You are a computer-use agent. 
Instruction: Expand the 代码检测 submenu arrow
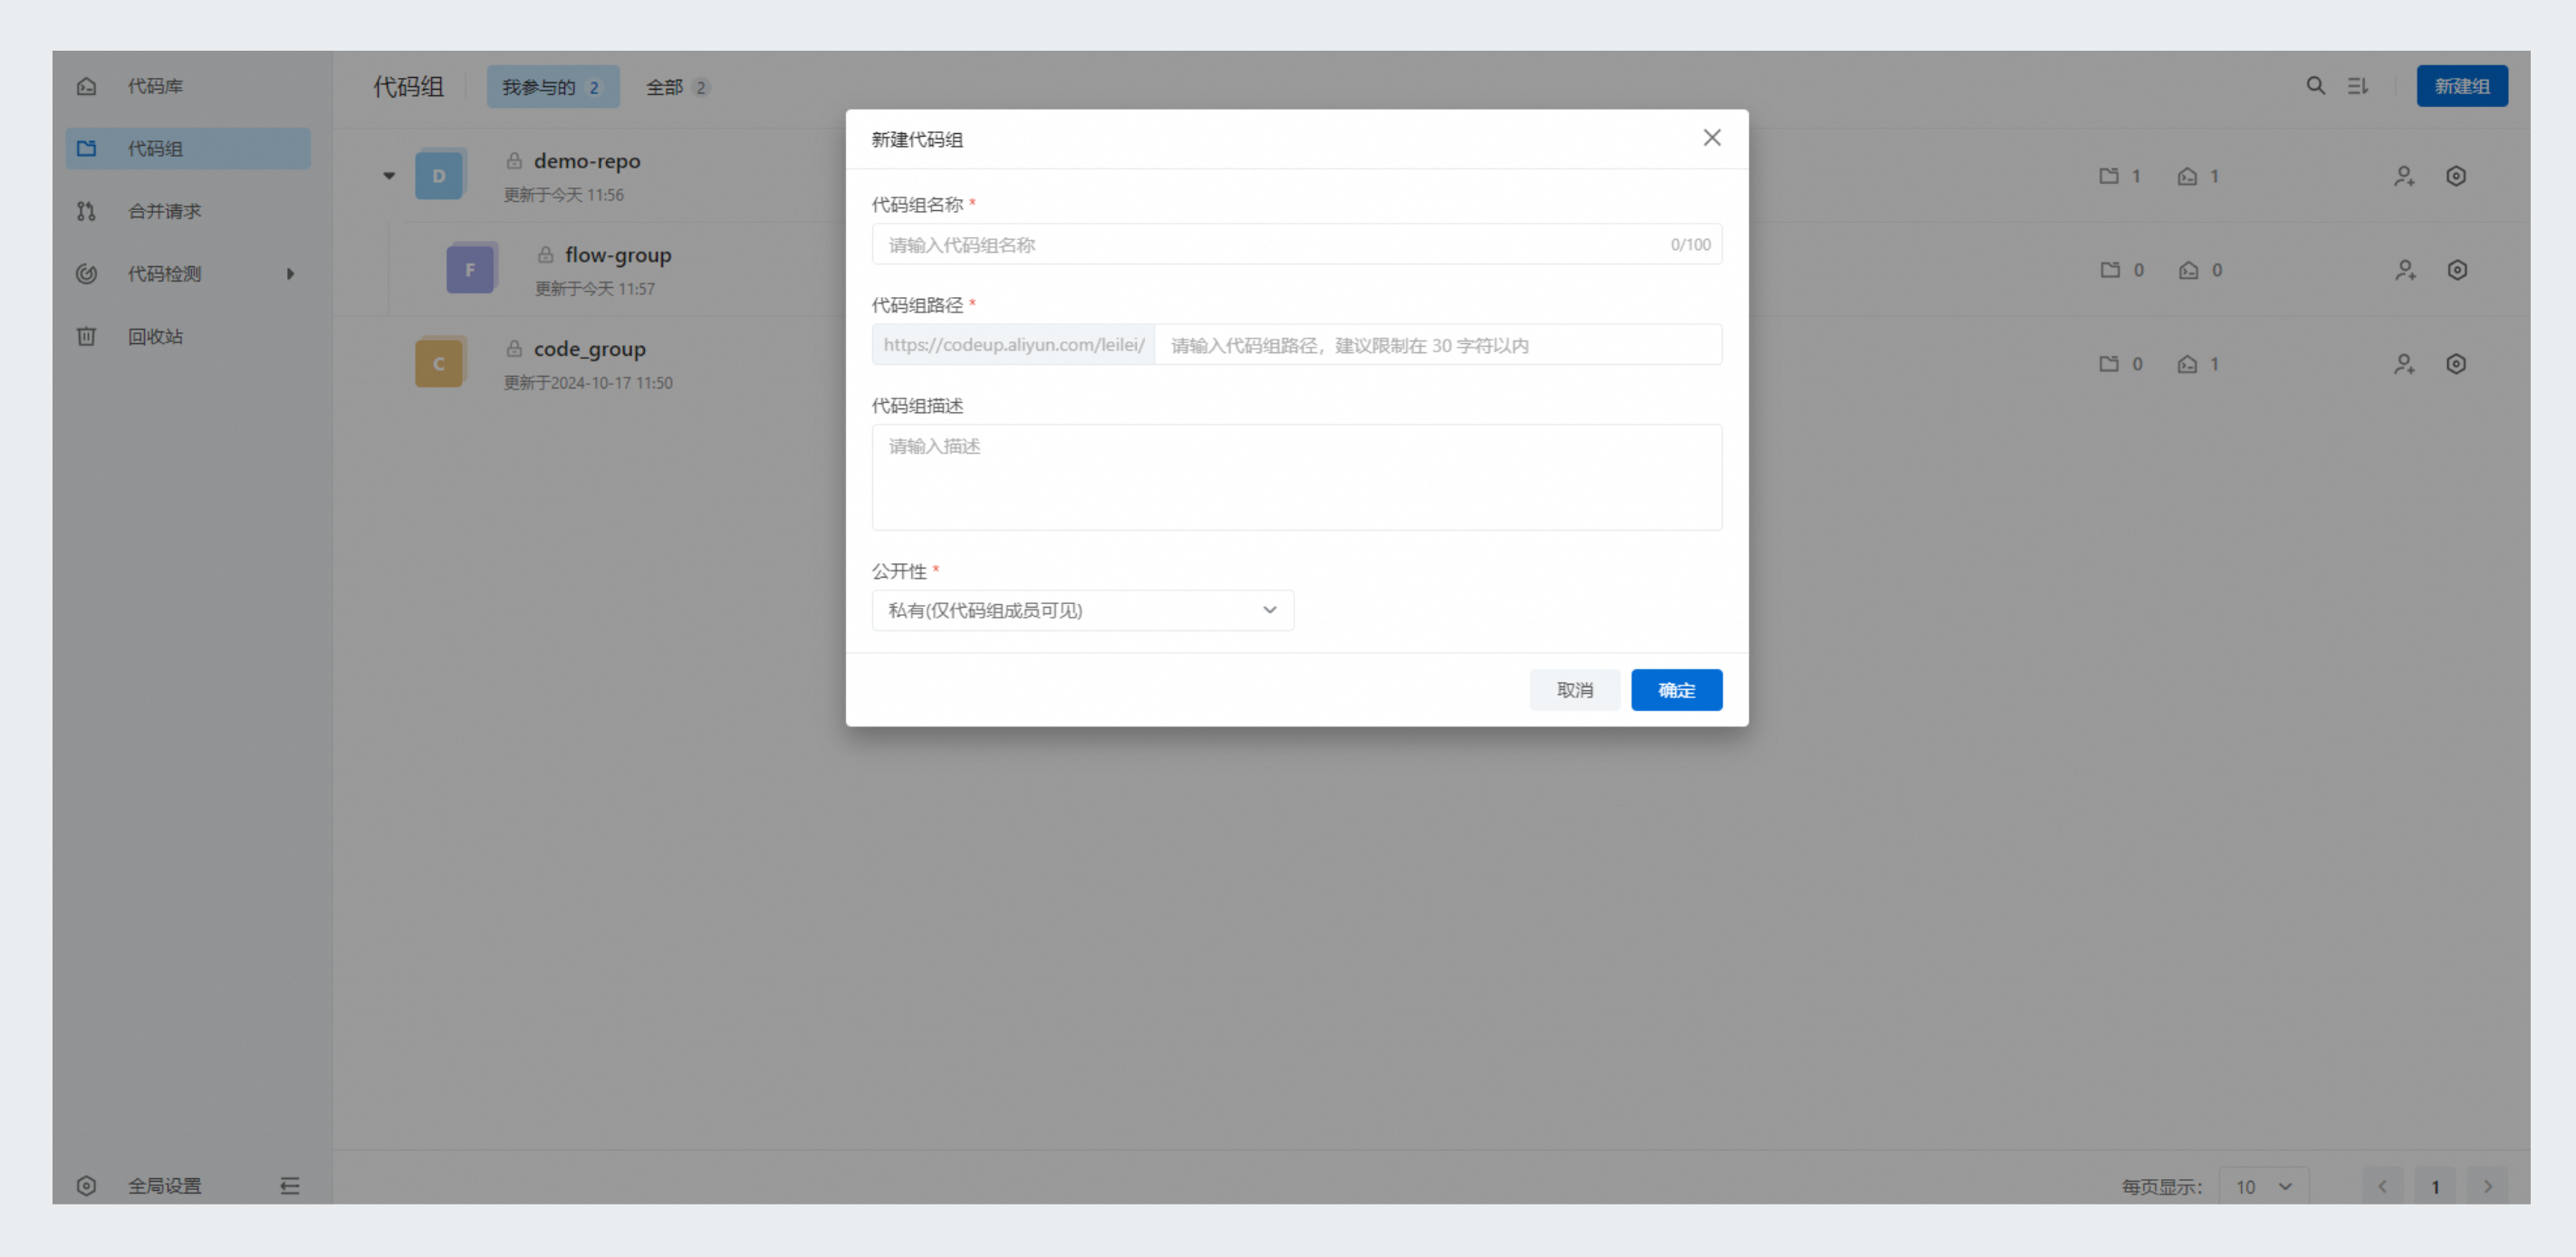pyautogui.click(x=290, y=273)
